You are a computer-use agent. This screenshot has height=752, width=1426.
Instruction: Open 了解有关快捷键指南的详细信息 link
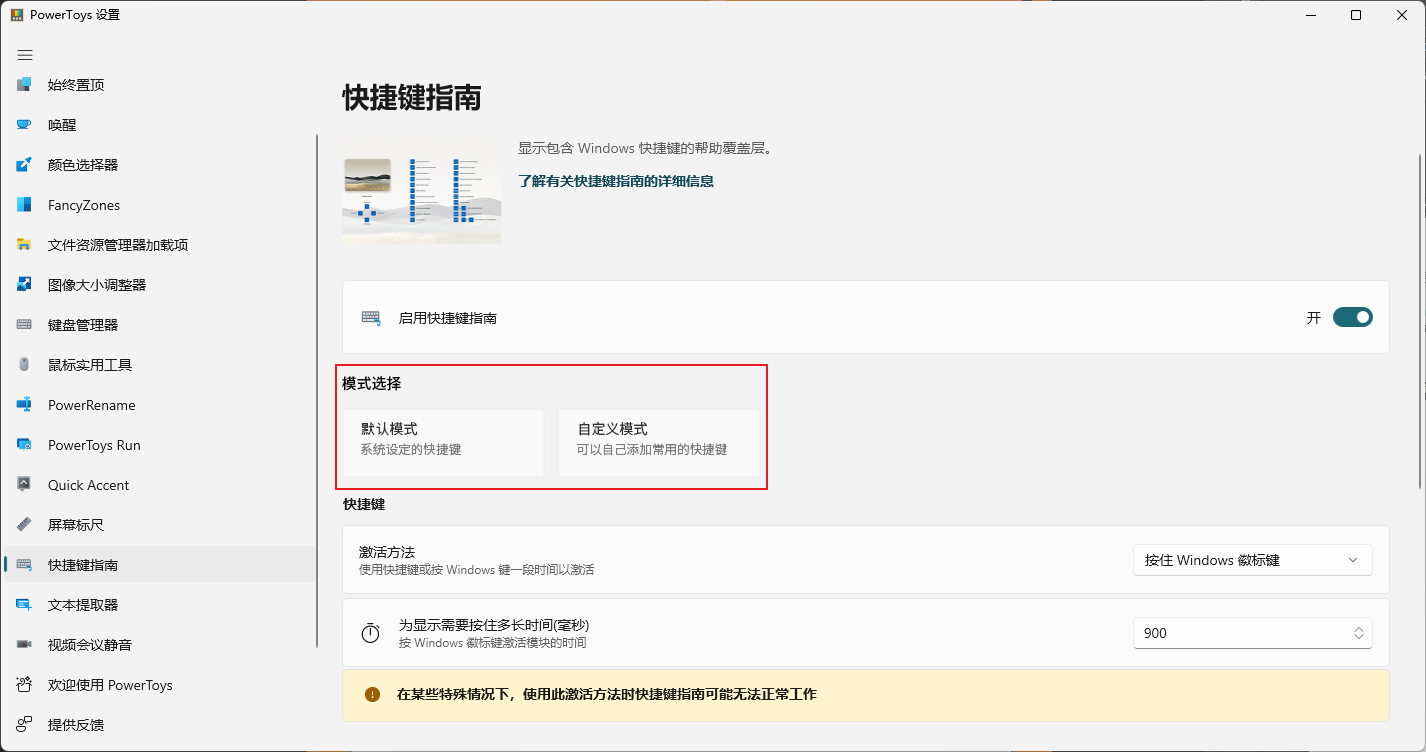click(x=616, y=181)
